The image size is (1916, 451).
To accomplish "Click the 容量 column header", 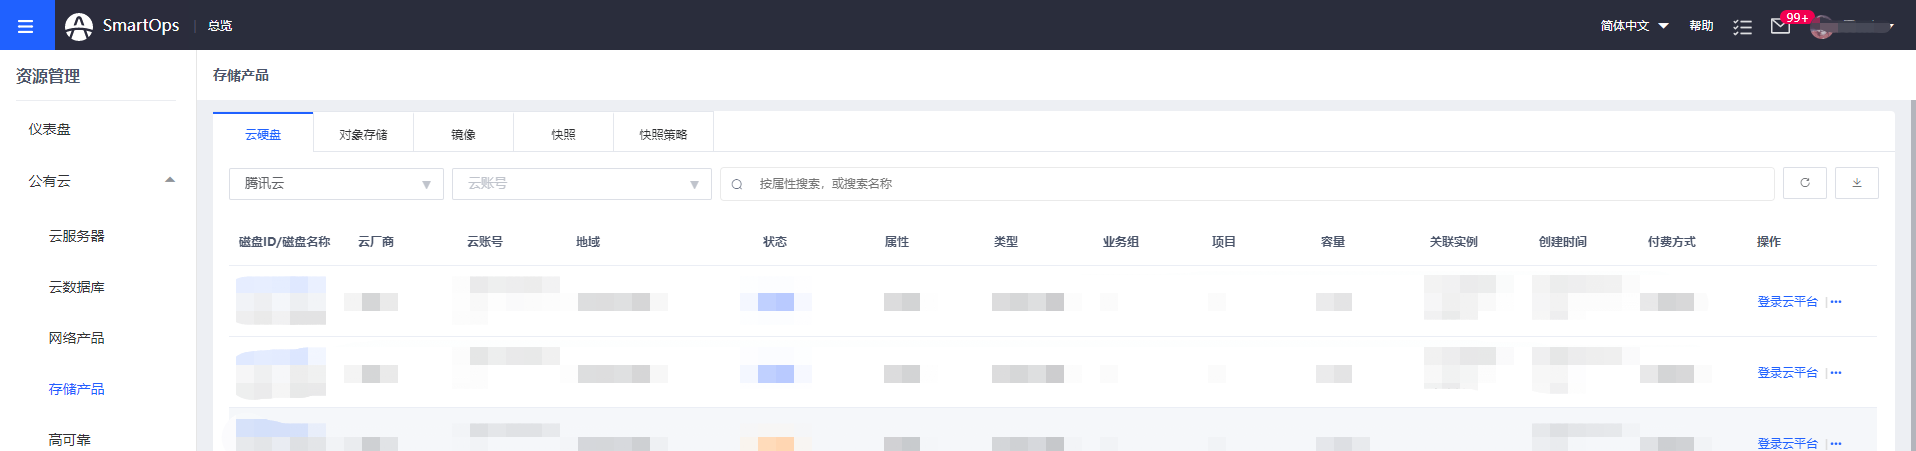I will 1333,242.
